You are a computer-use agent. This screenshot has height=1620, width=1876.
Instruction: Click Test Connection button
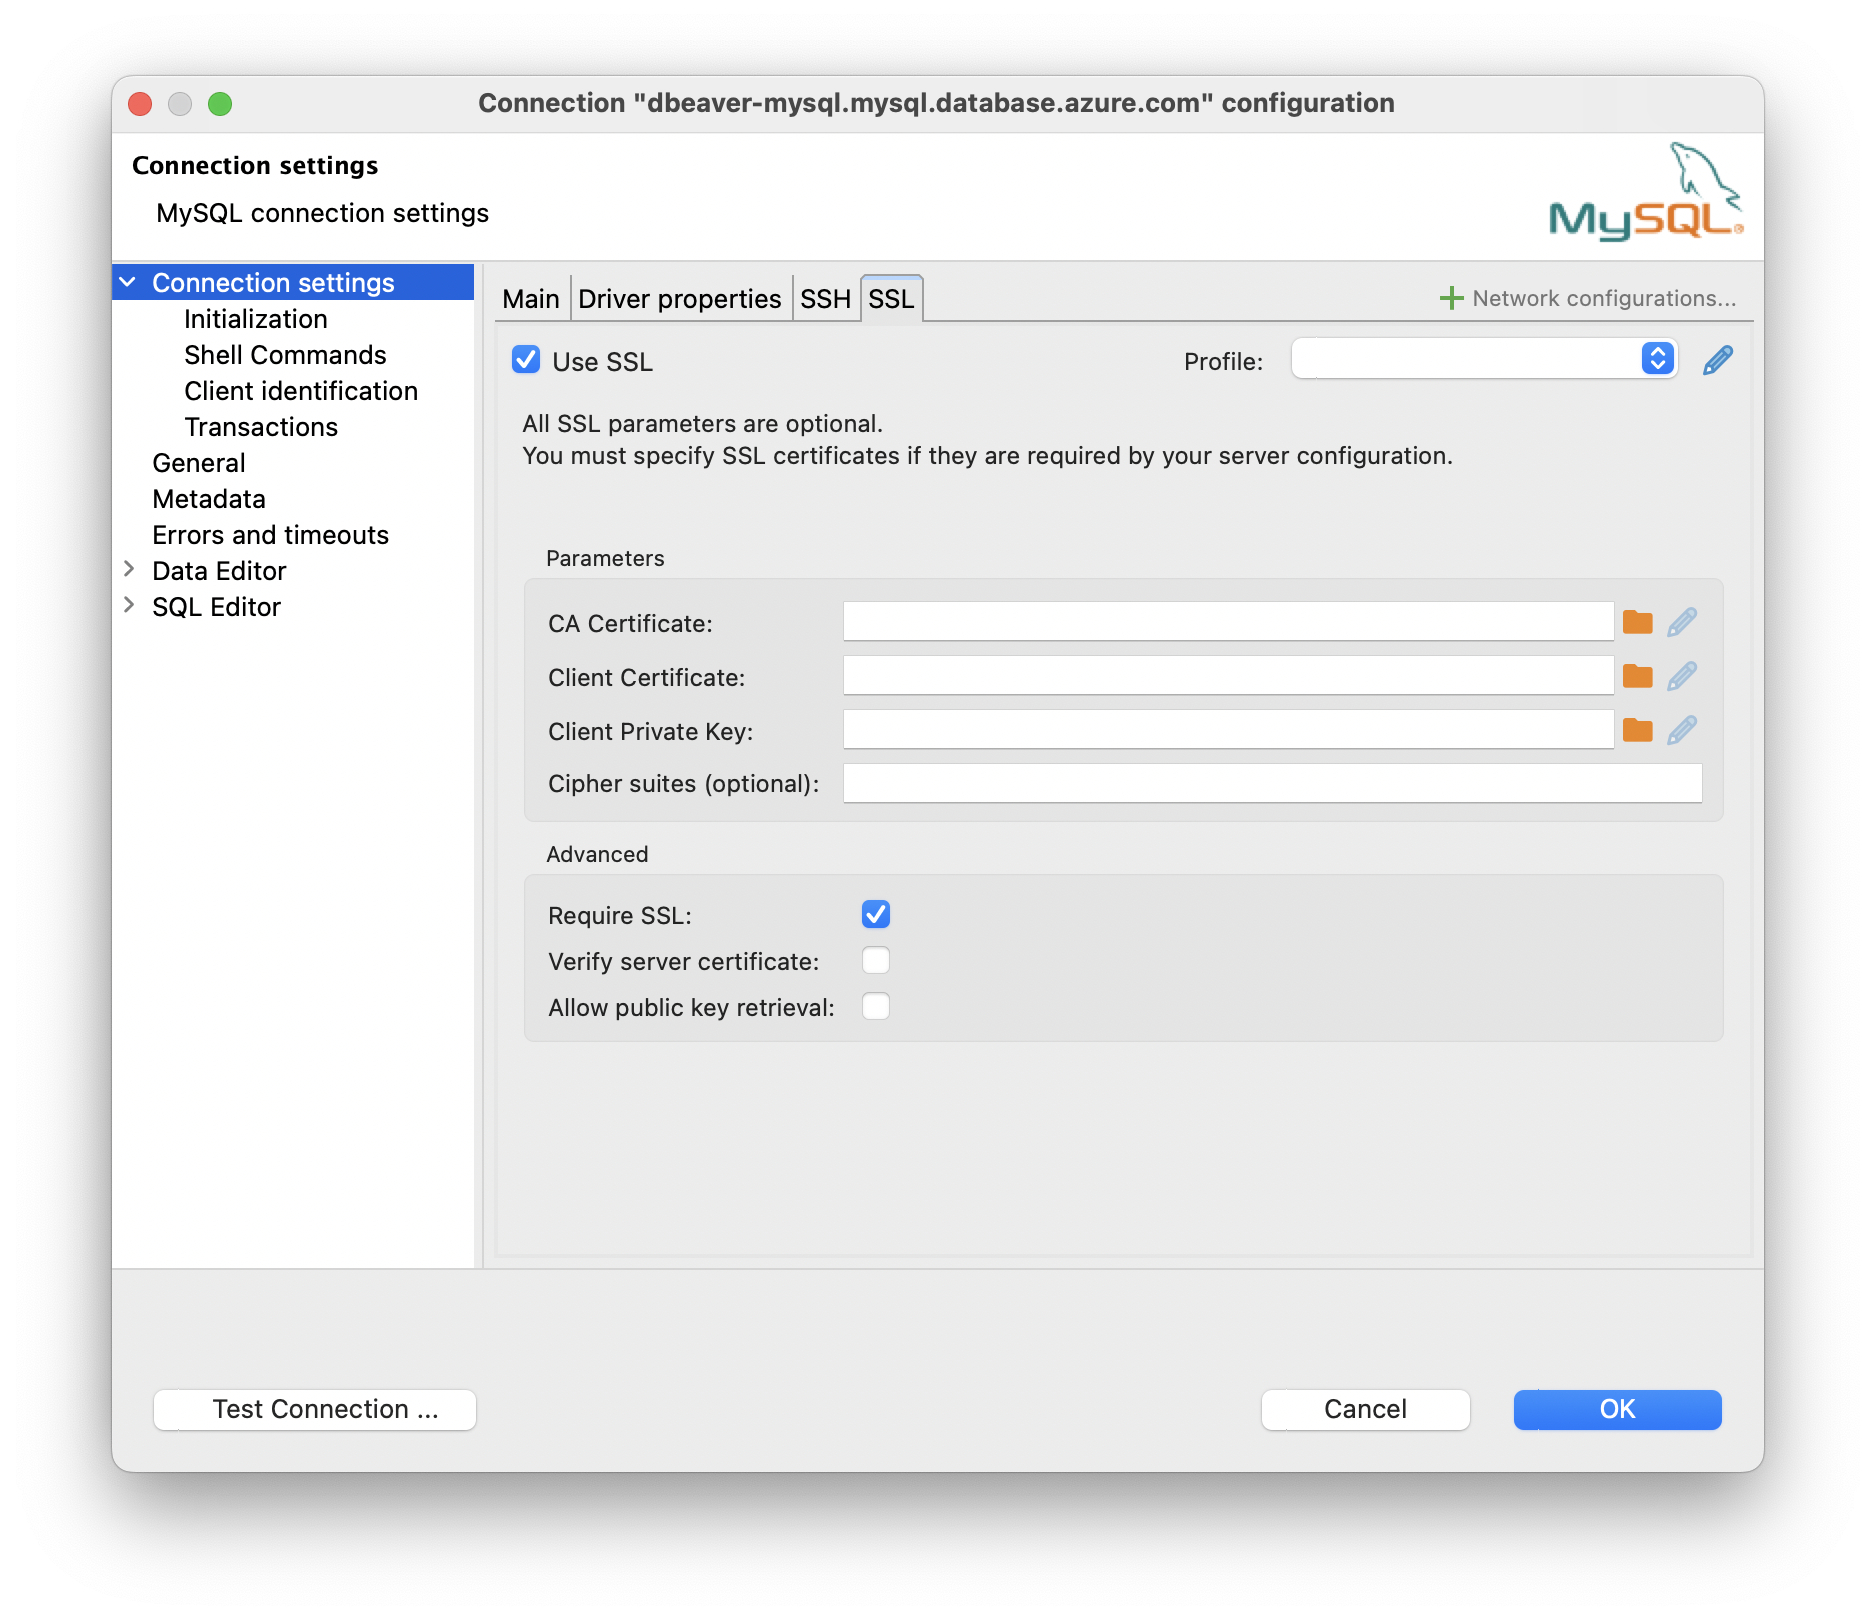313,1409
